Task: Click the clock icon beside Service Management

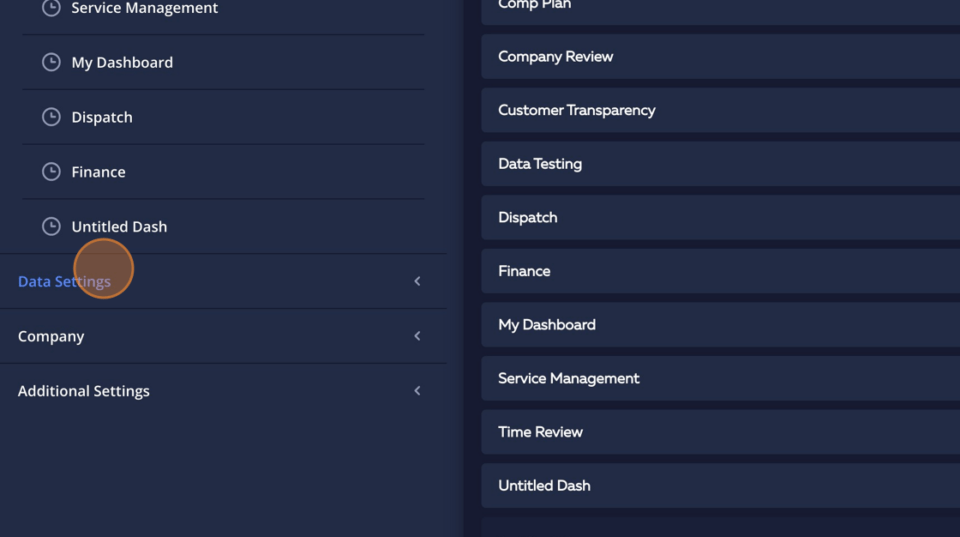Action: click(51, 8)
